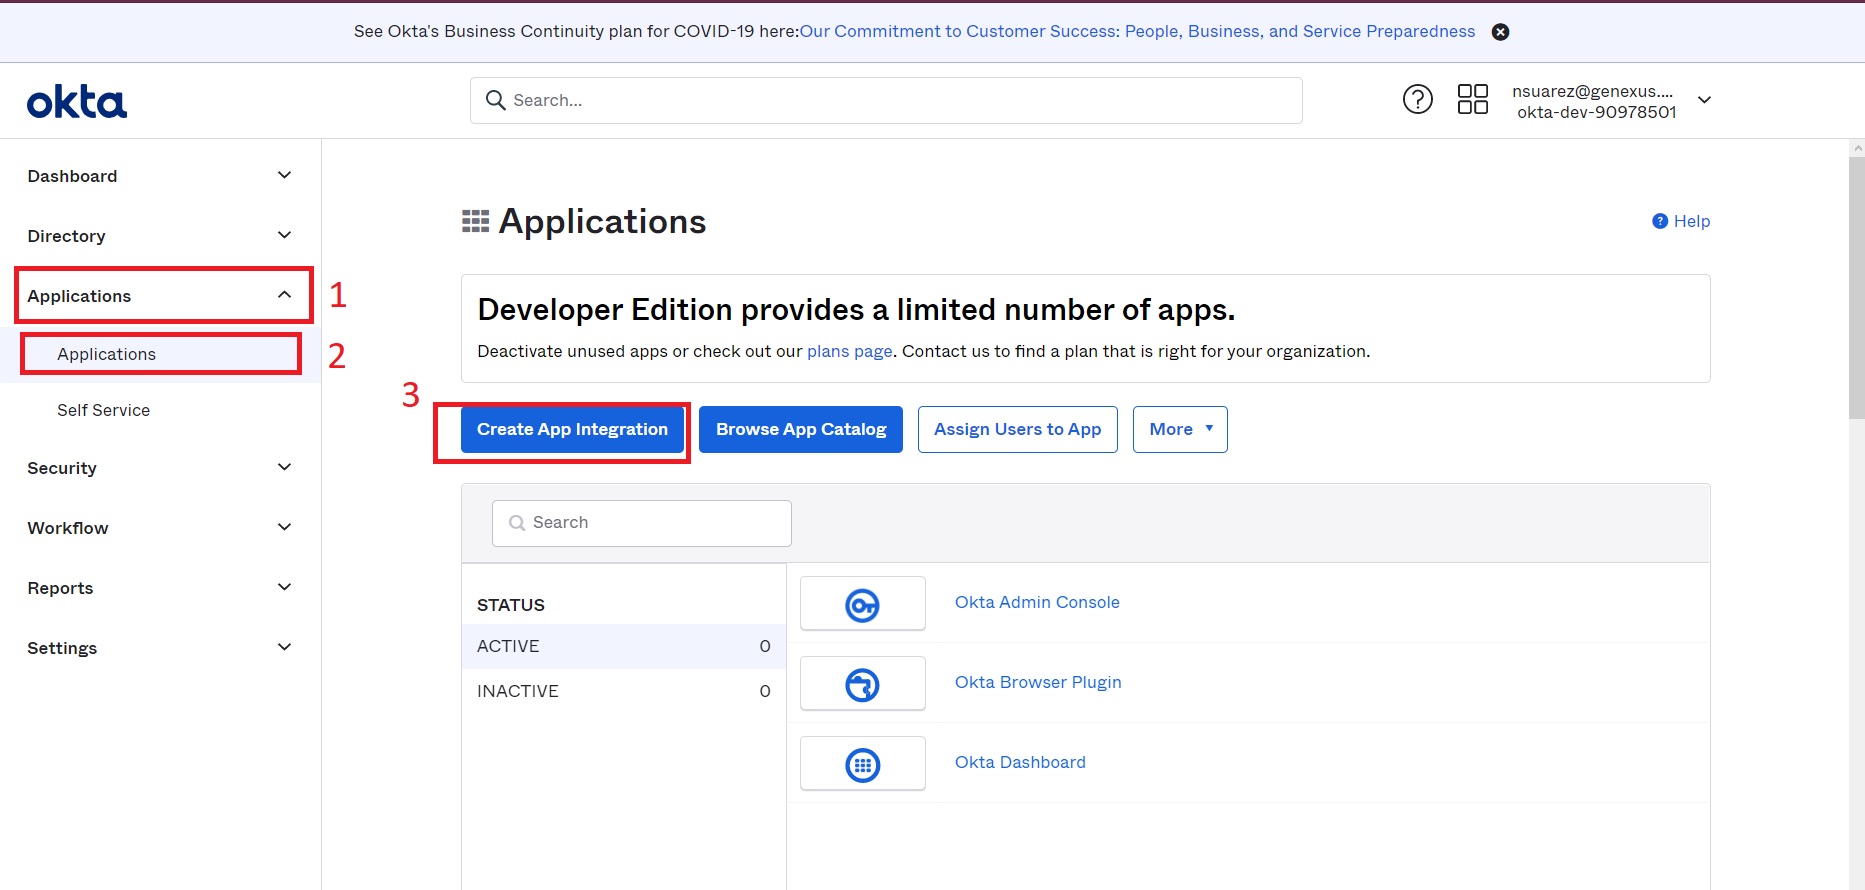Click the Okta Admin Console app icon
The height and width of the screenshot is (890, 1865).
[x=862, y=604]
